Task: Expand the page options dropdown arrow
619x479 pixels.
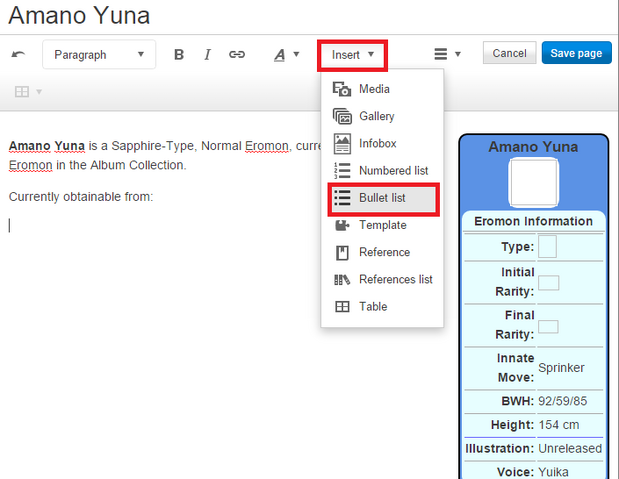Action: pos(458,54)
